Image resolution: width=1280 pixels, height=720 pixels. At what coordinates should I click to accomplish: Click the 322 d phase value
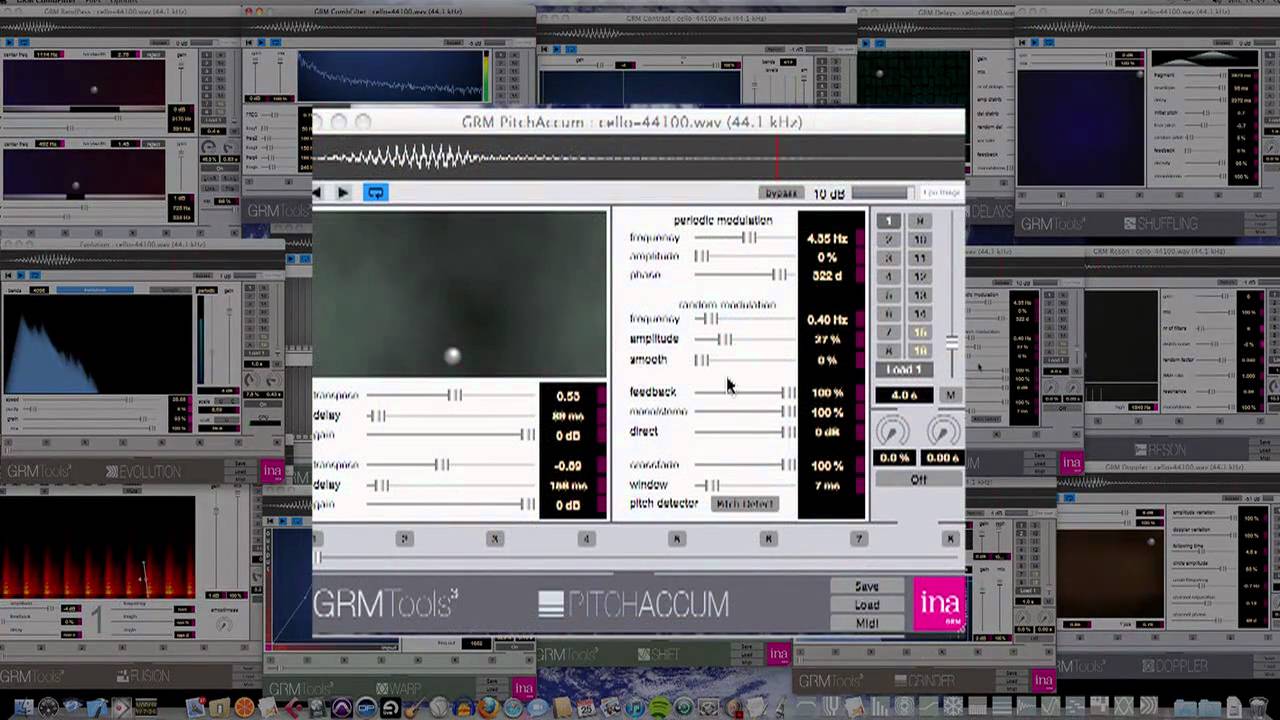(x=827, y=276)
